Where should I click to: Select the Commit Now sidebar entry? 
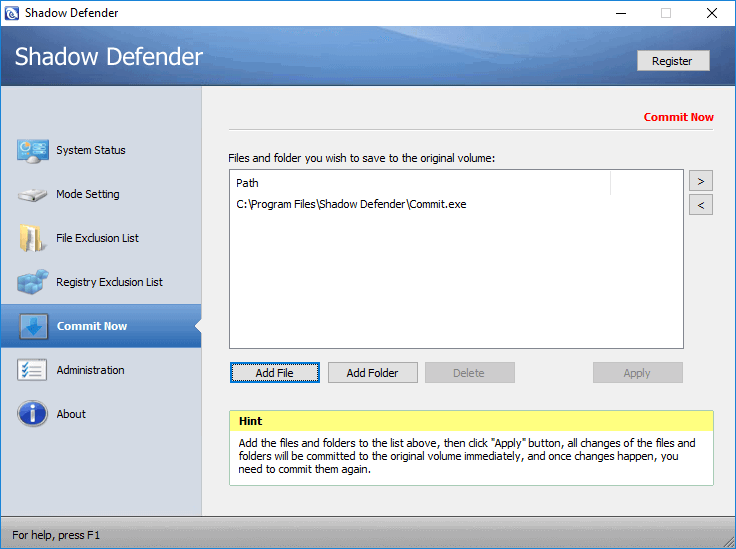101,326
